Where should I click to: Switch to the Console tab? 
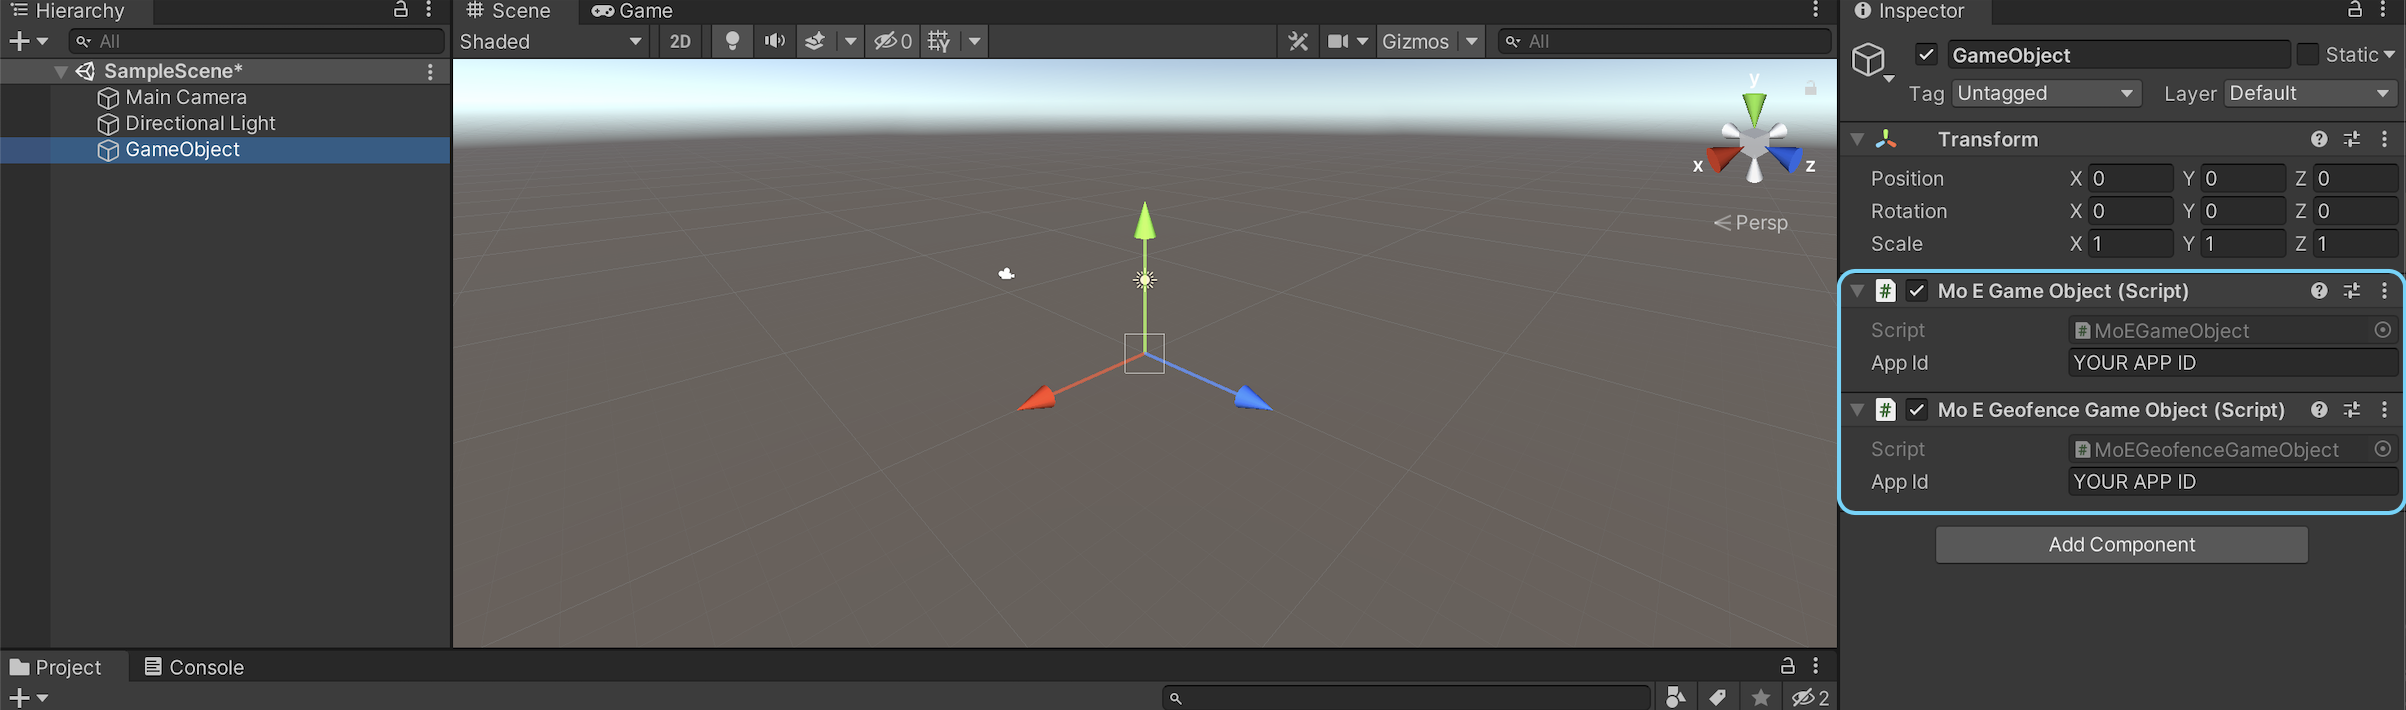(x=194, y=667)
